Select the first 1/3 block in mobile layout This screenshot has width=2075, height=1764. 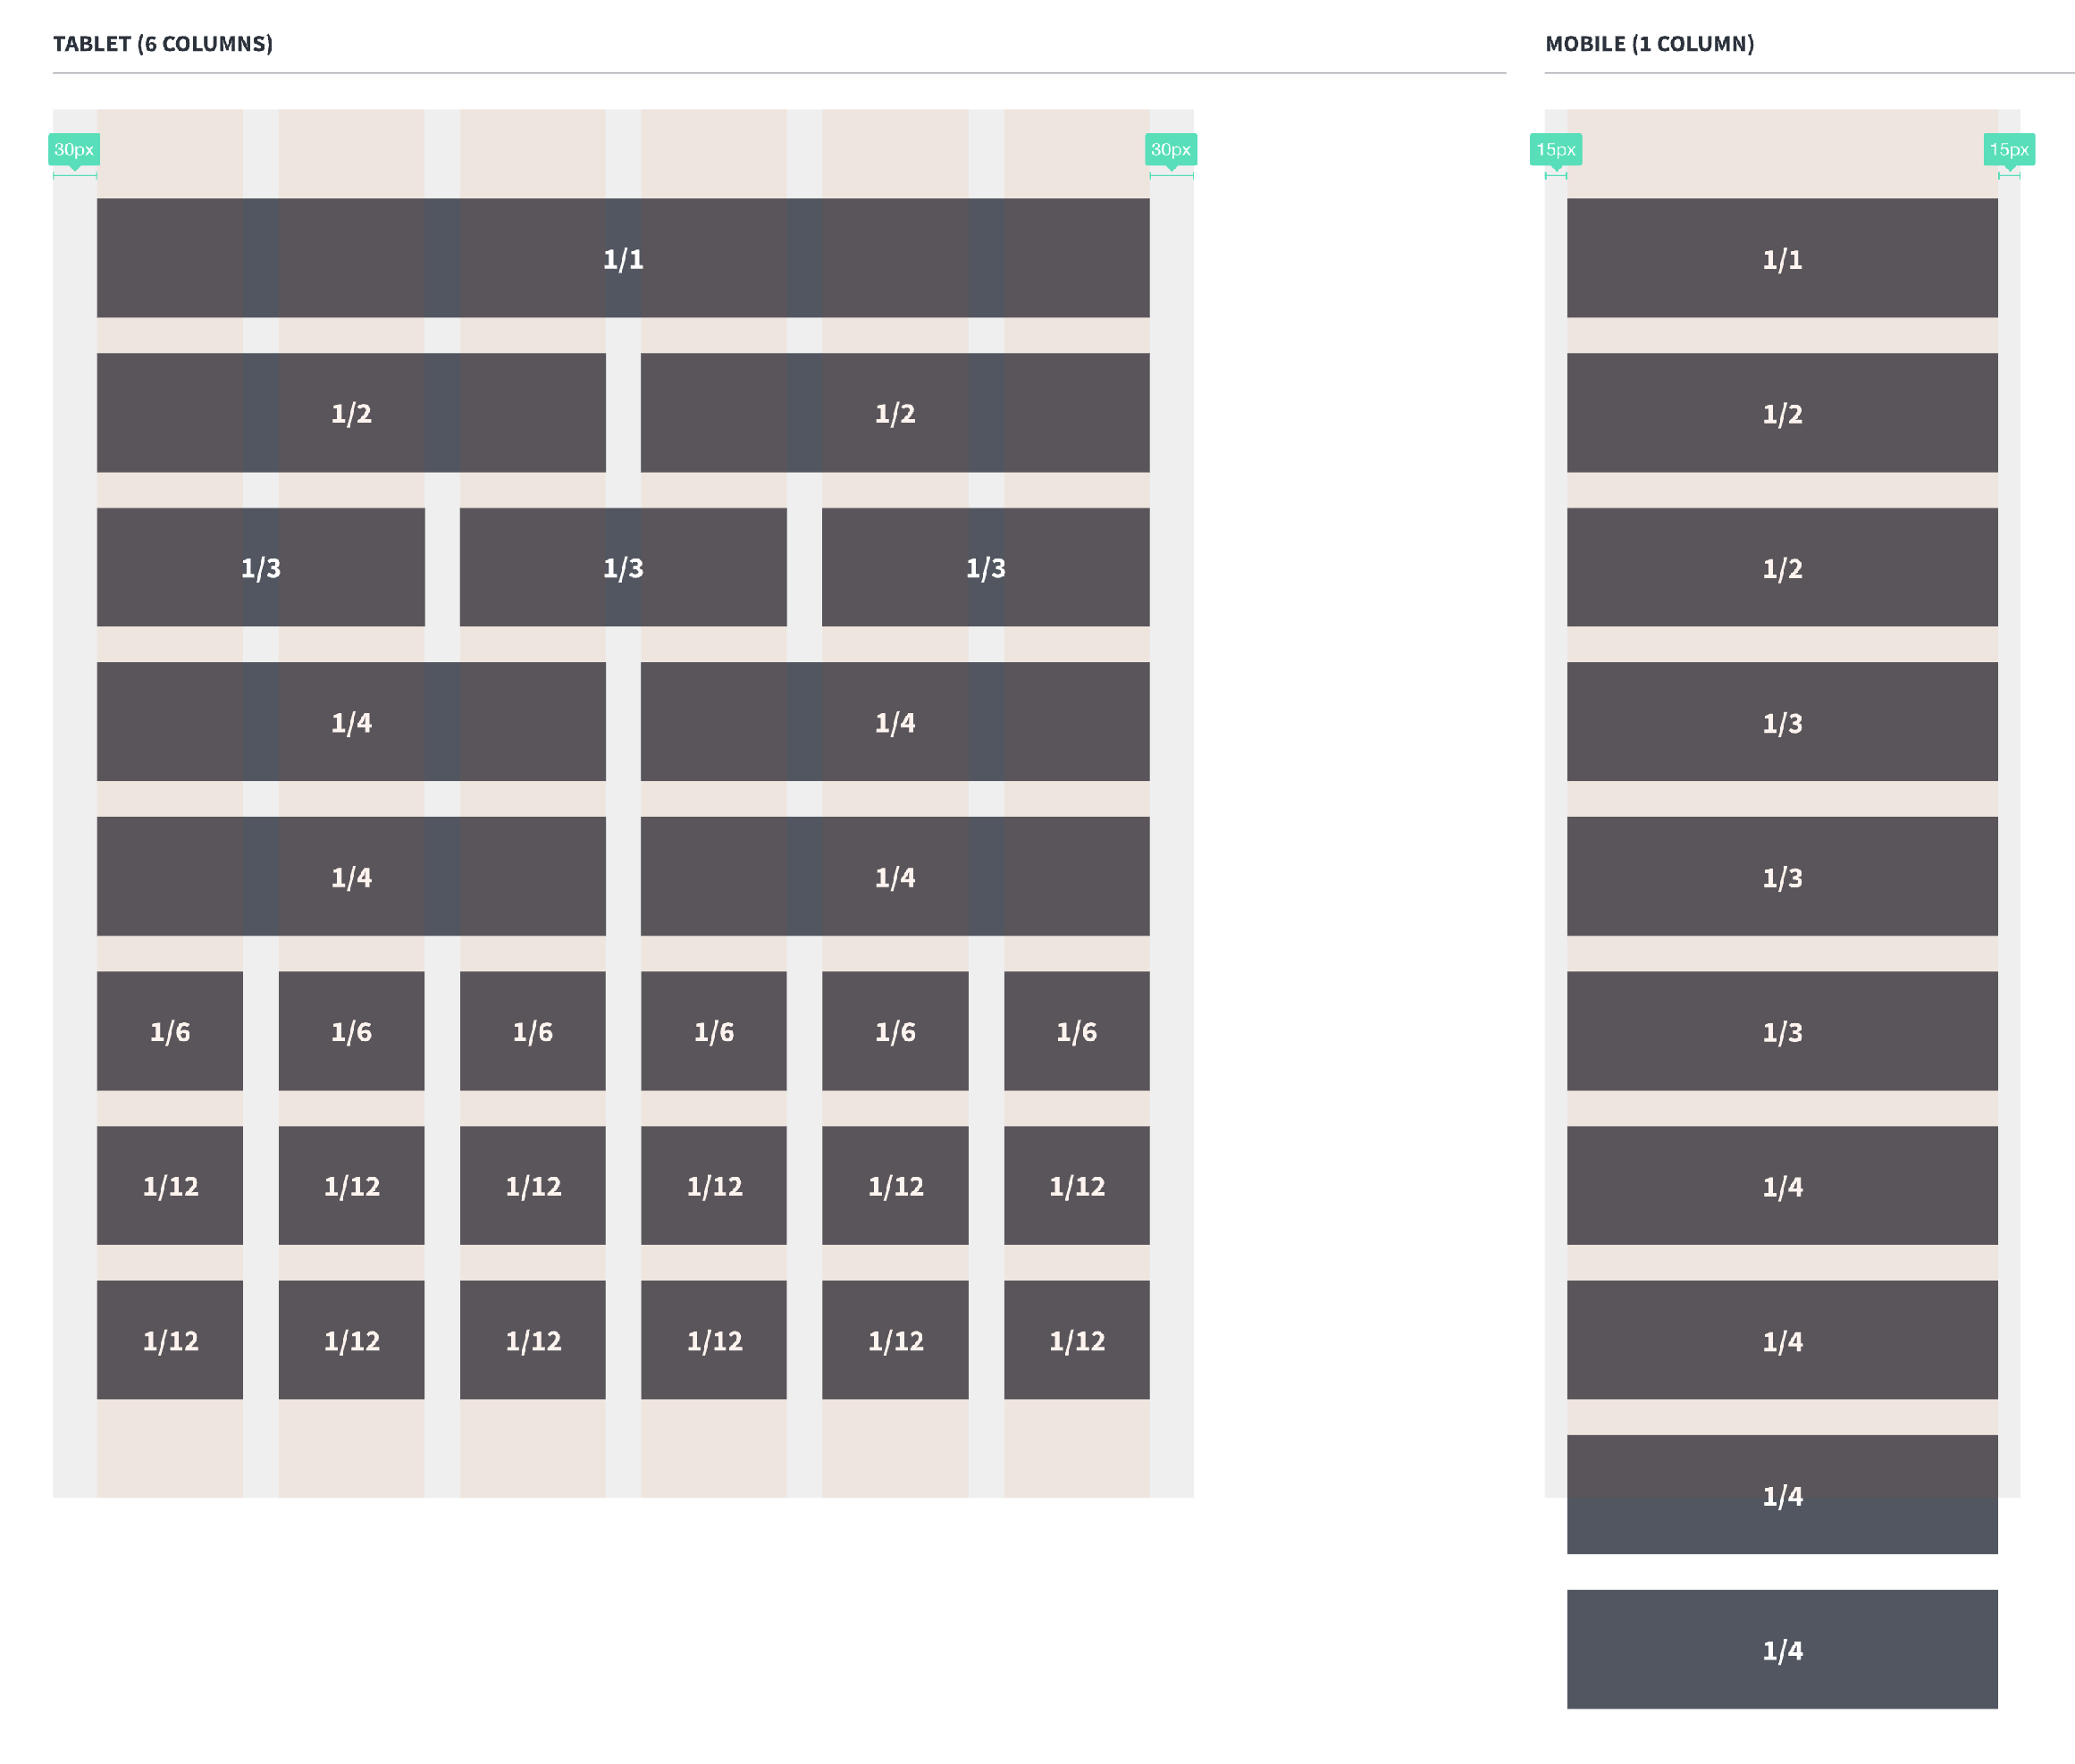(1781, 723)
